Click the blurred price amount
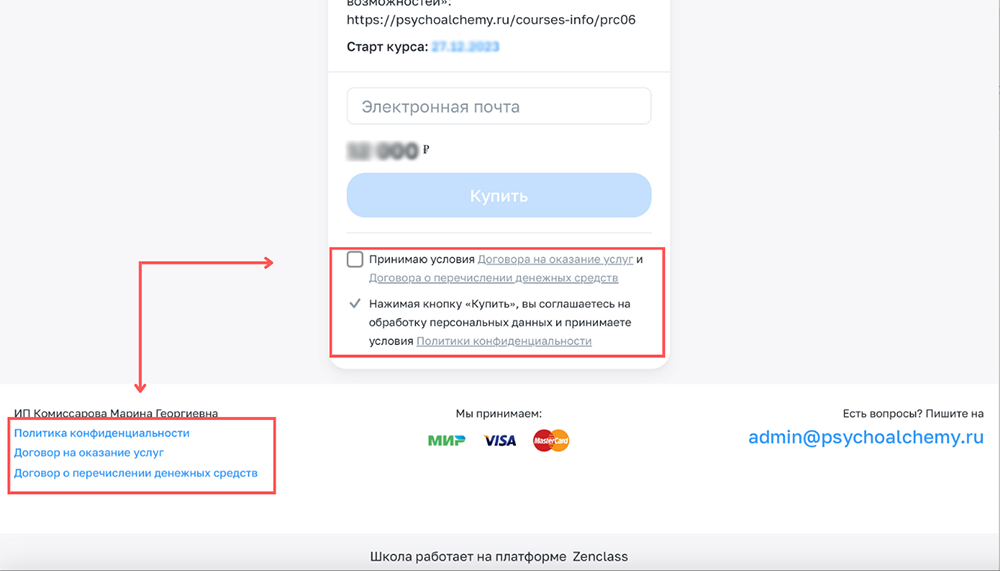This screenshot has width=1000, height=571. 382,152
